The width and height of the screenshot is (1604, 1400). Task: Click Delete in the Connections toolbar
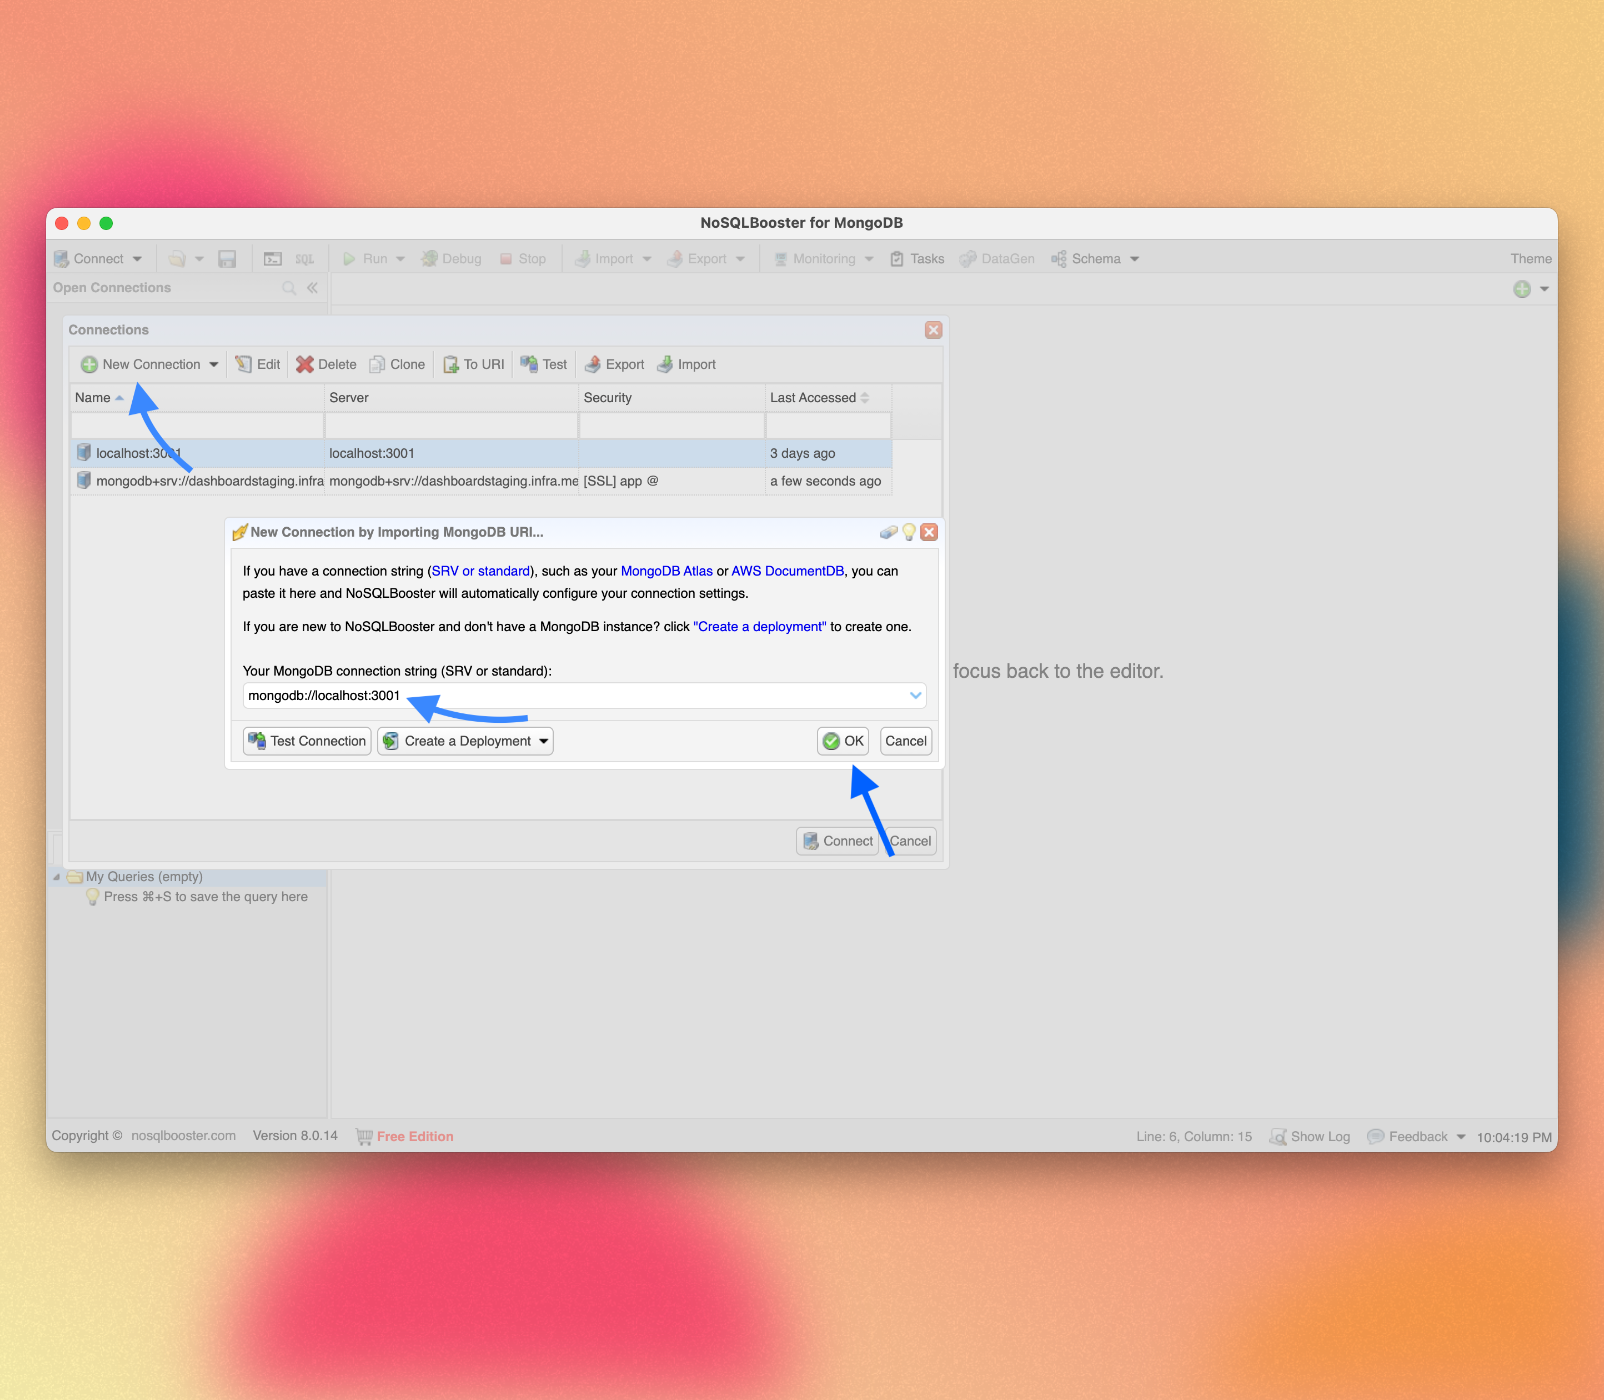[x=326, y=365]
